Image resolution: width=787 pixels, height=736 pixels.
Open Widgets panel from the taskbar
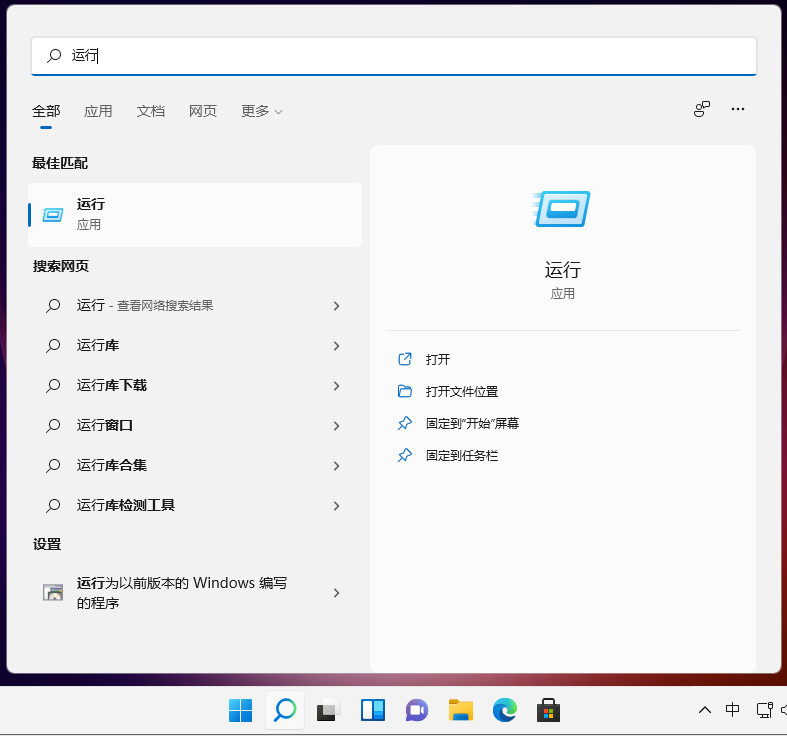(x=373, y=710)
